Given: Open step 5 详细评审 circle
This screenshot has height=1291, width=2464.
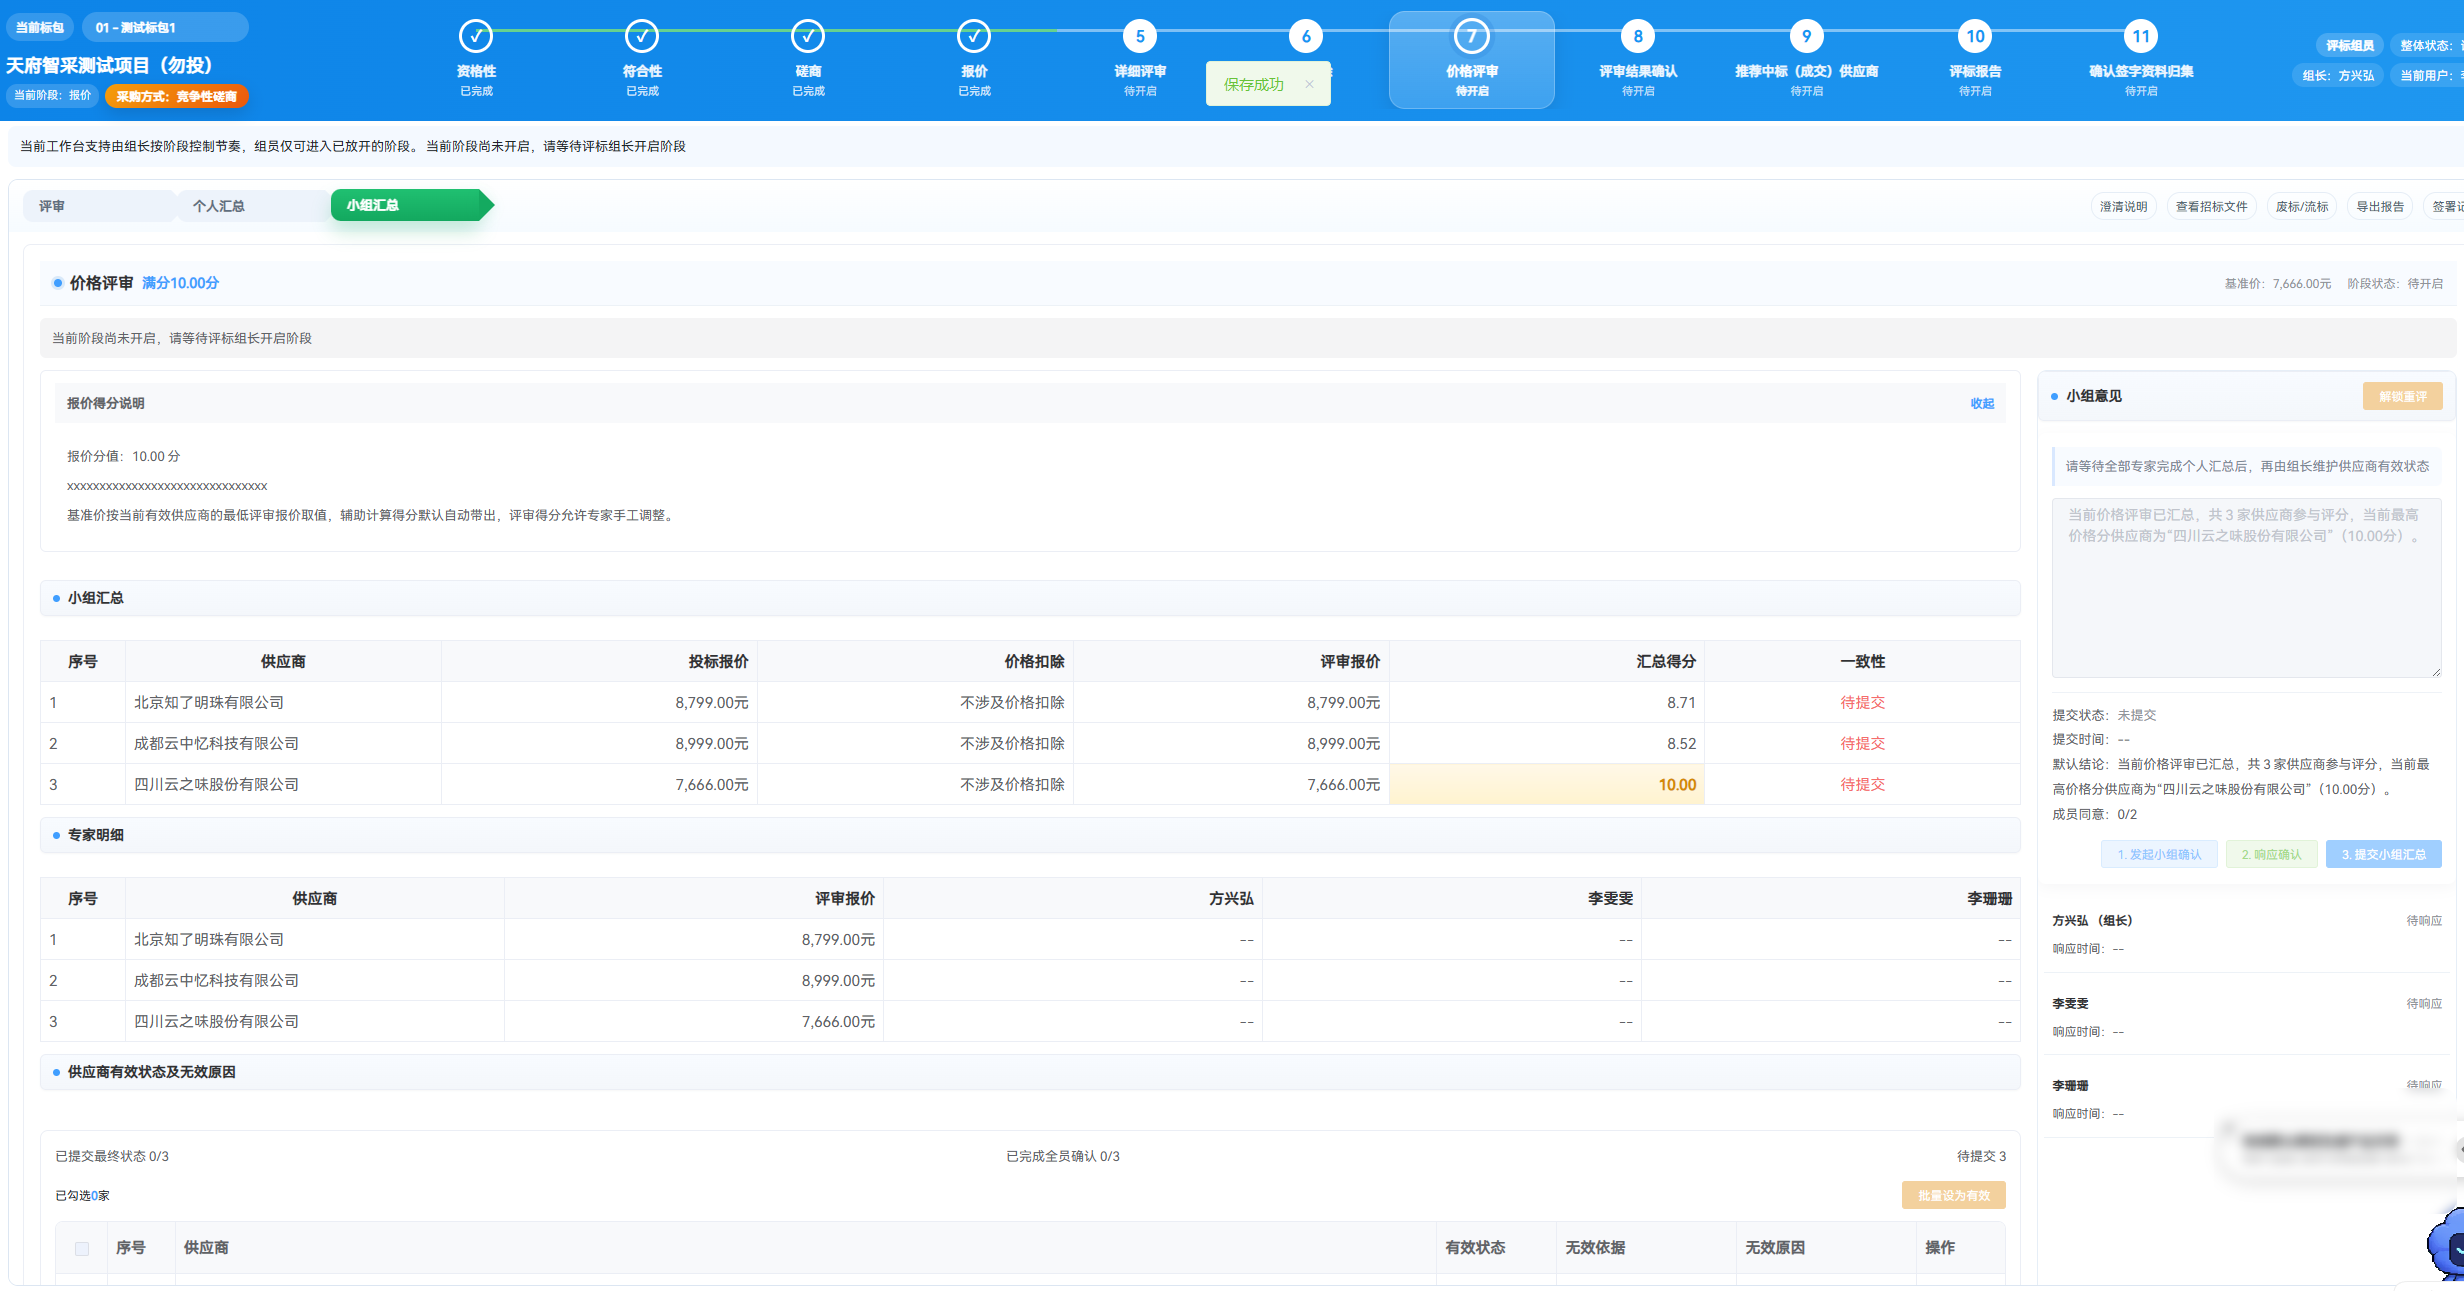Looking at the screenshot, I should tap(1140, 37).
